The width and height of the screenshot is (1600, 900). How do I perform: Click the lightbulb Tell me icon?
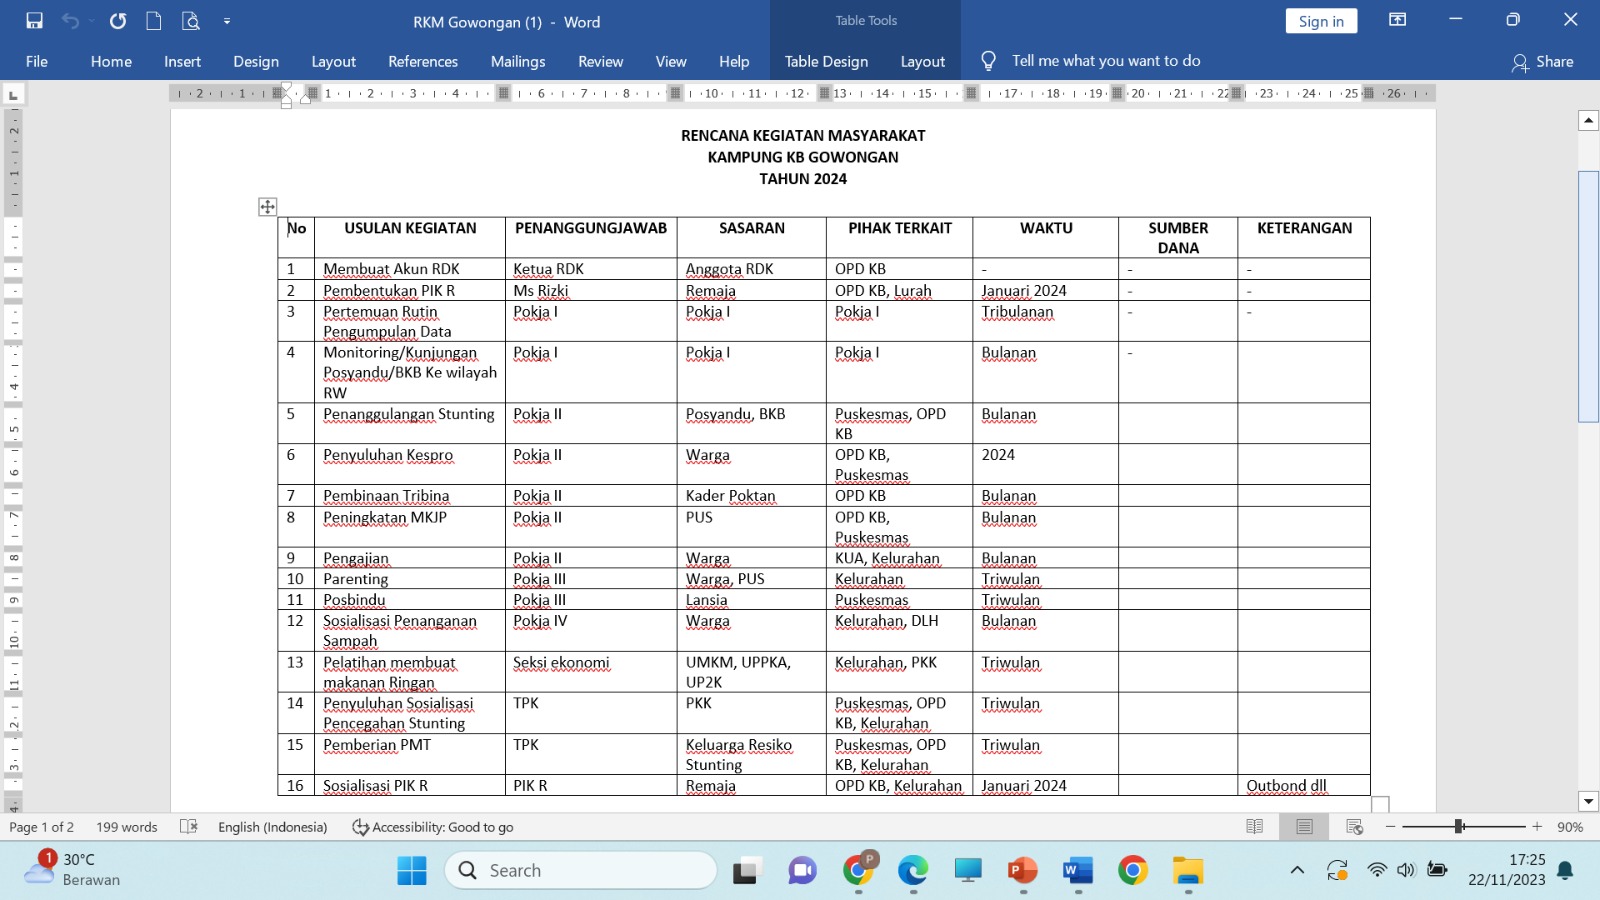[x=988, y=61]
